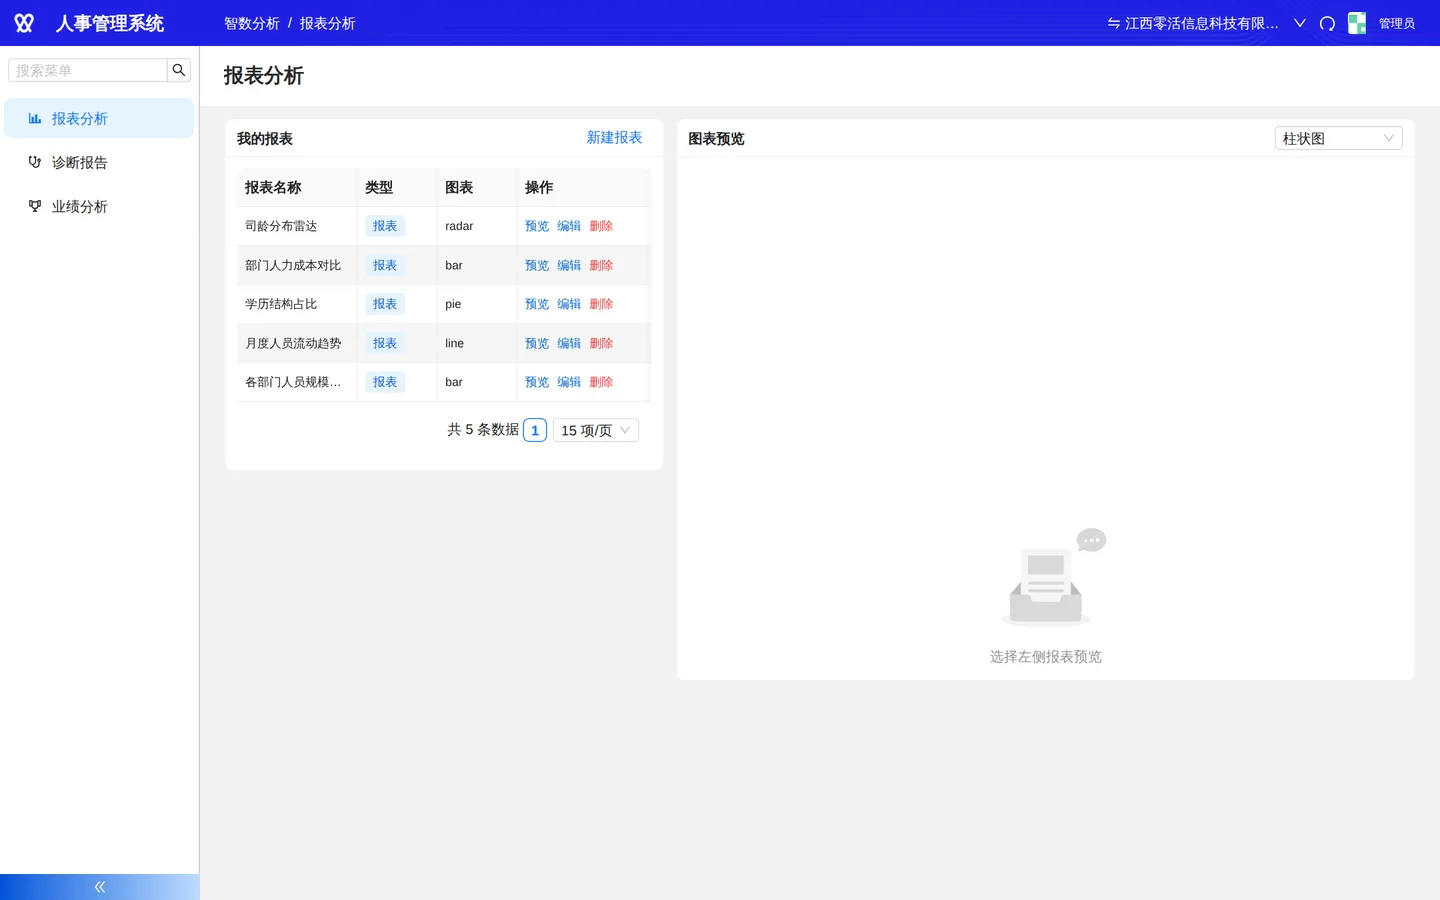Image resolution: width=1440 pixels, height=900 pixels.
Task: Preview the 司龄分布雷达 report
Action: pyautogui.click(x=537, y=226)
